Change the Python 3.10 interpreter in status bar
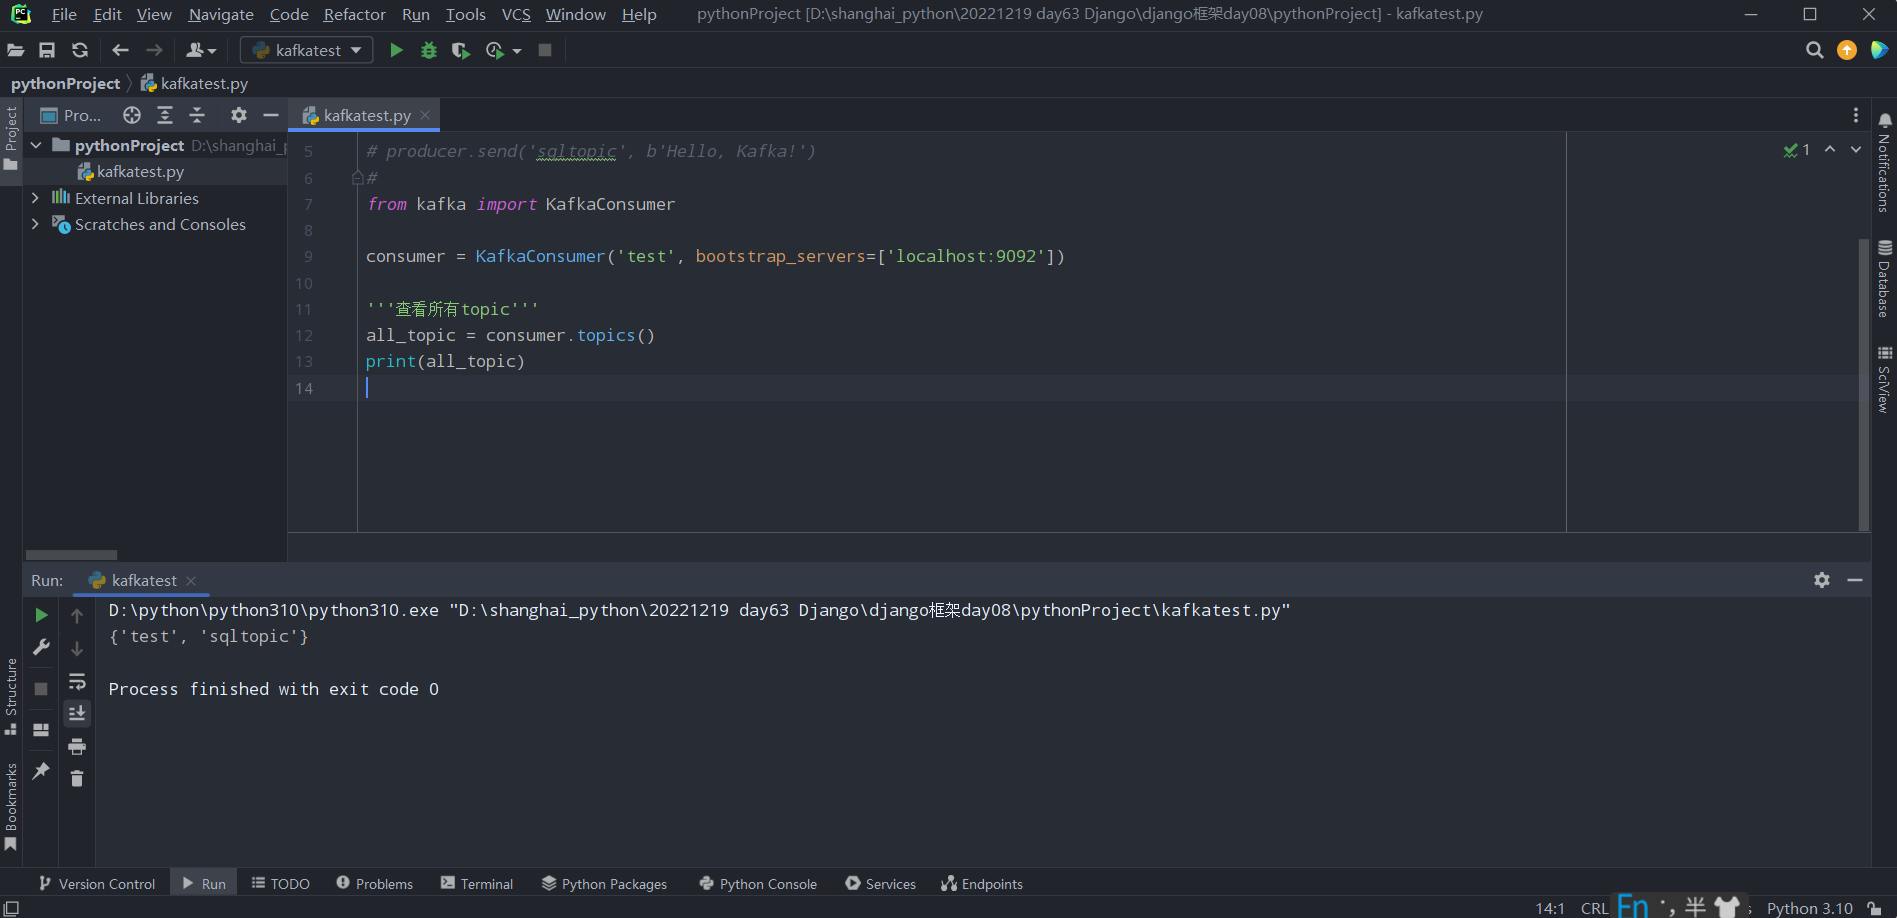 (1809, 908)
